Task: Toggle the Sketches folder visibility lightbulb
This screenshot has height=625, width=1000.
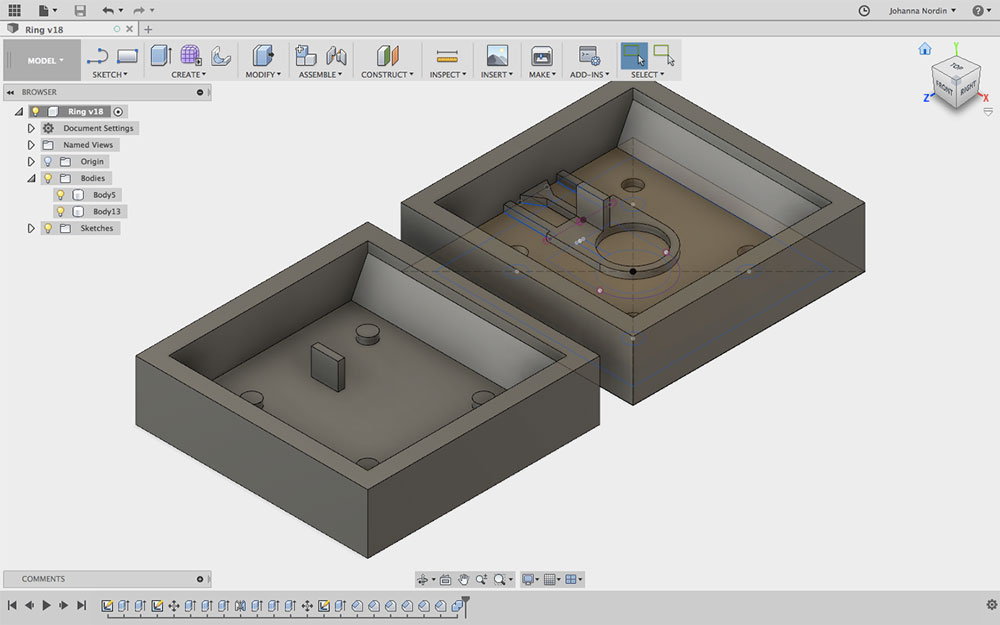Action: [47, 228]
